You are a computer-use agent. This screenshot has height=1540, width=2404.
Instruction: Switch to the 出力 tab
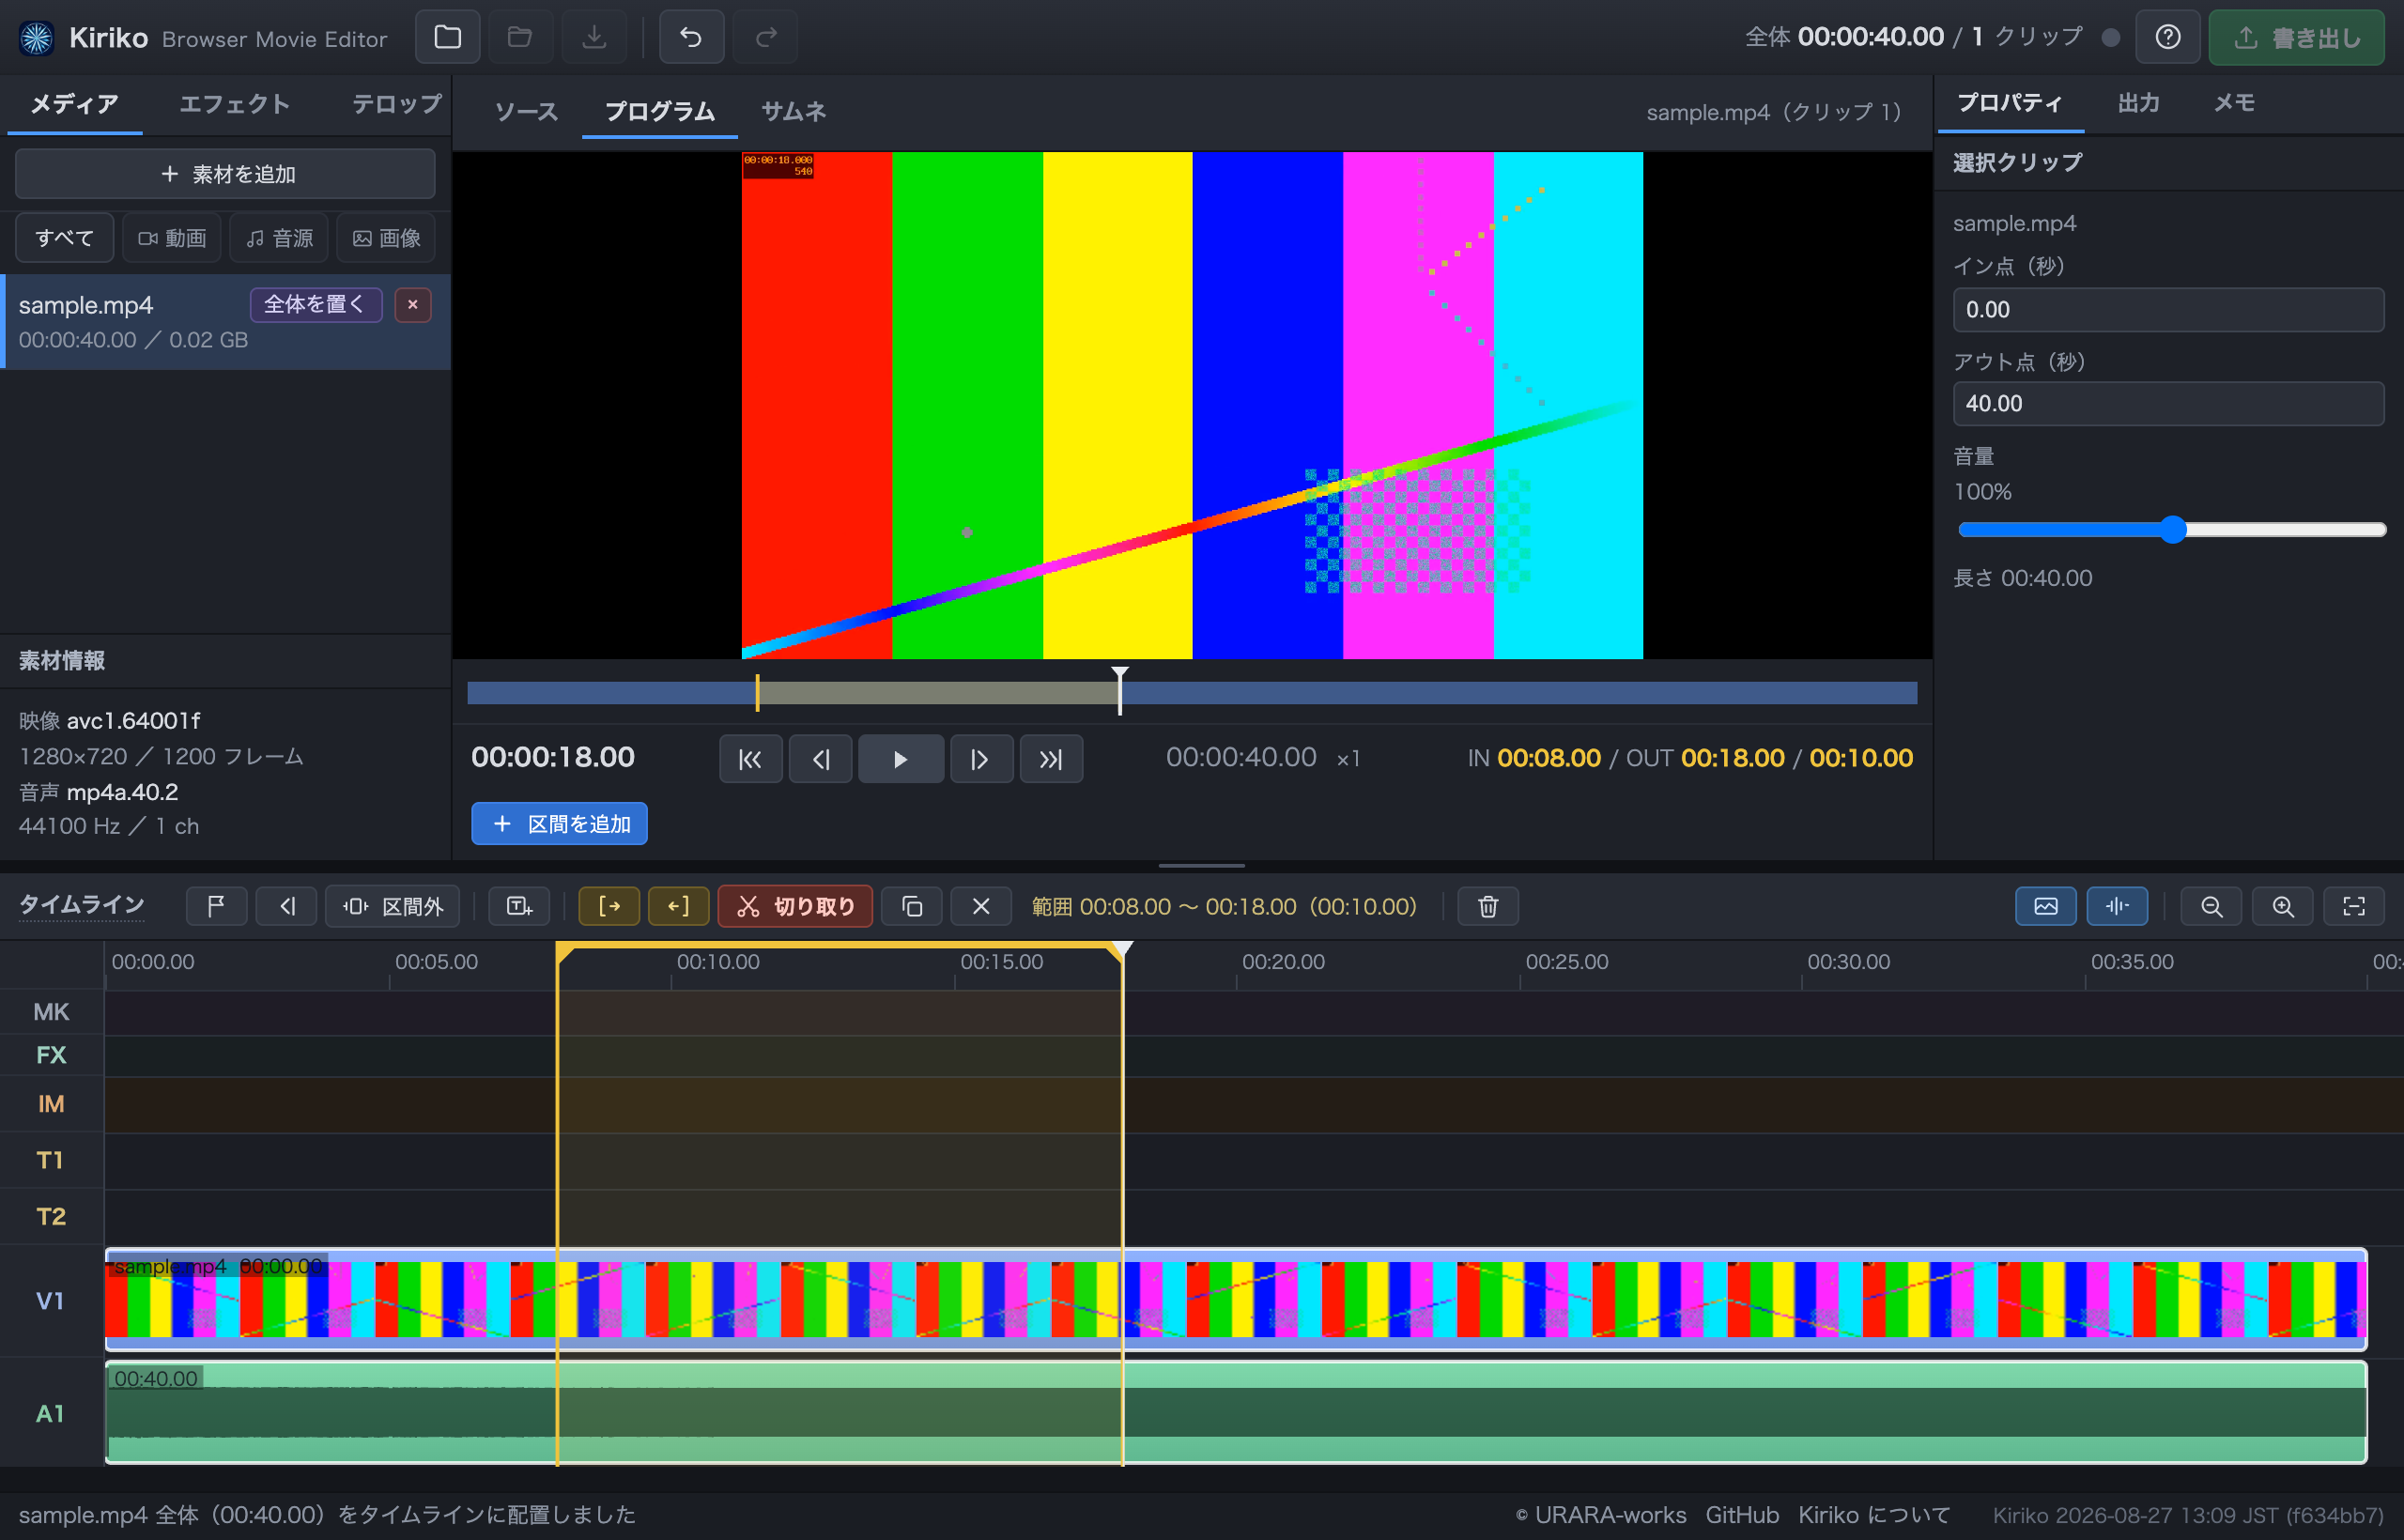[x=2138, y=103]
